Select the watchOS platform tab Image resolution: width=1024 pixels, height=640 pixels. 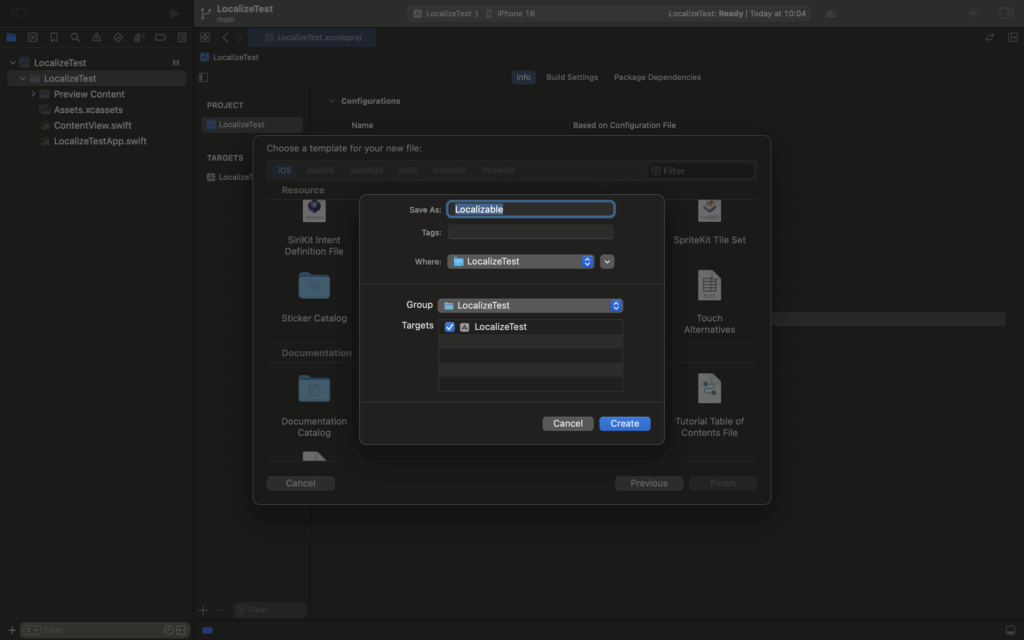(x=366, y=170)
